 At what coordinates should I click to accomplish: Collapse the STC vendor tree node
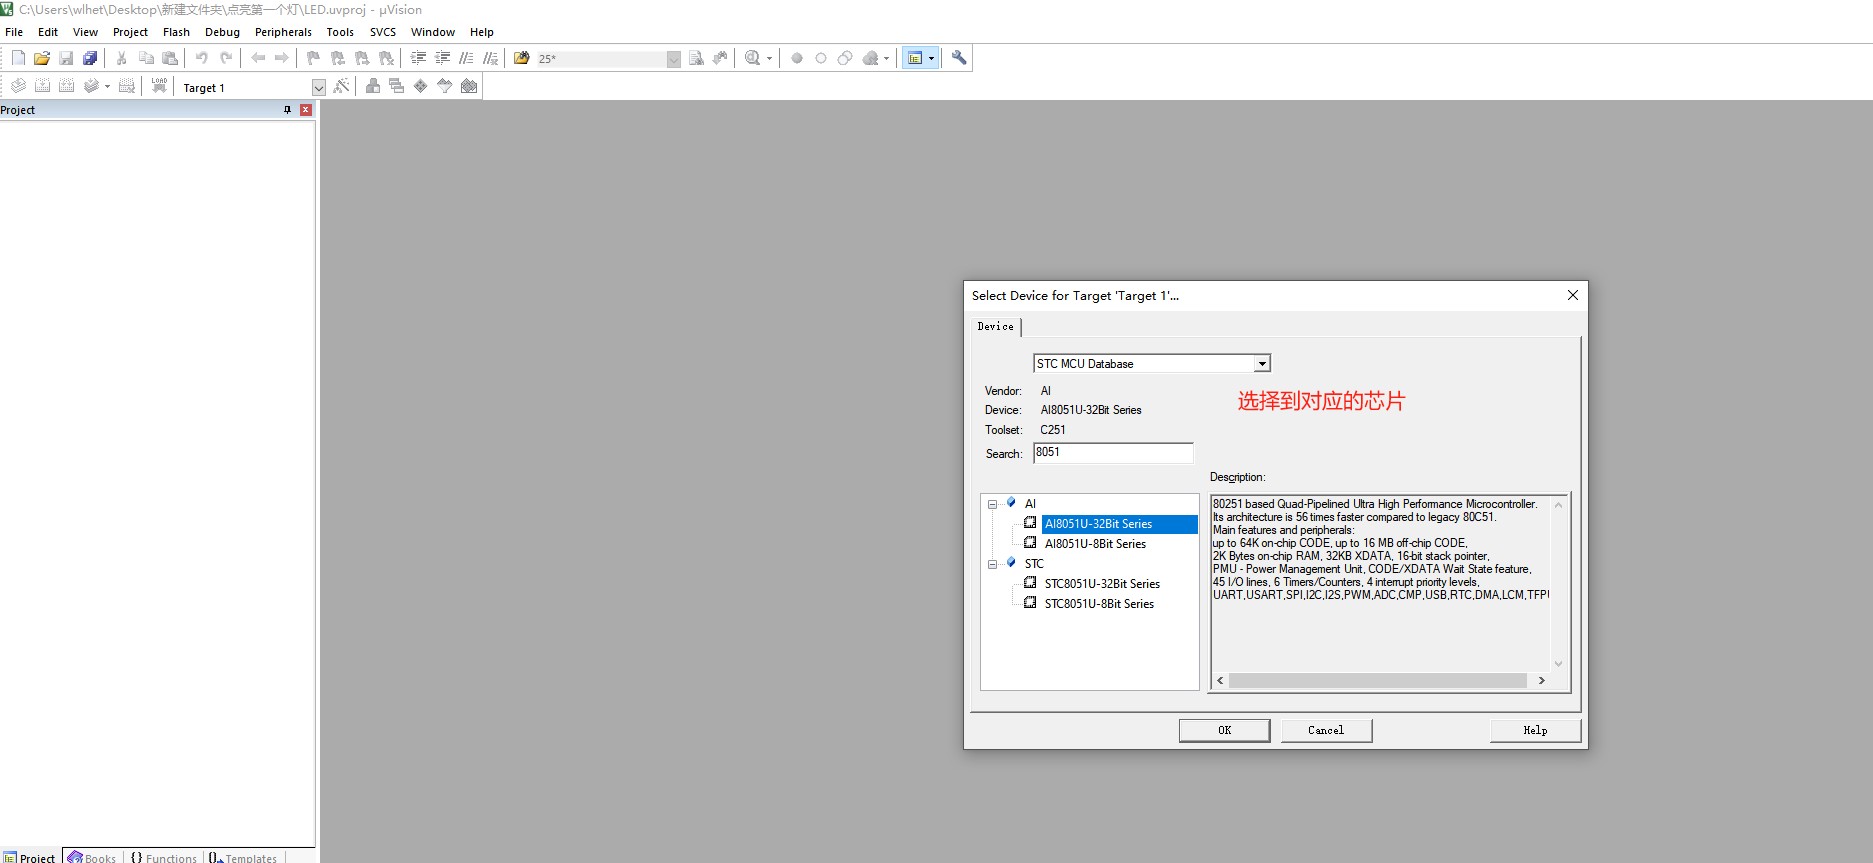(x=992, y=564)
